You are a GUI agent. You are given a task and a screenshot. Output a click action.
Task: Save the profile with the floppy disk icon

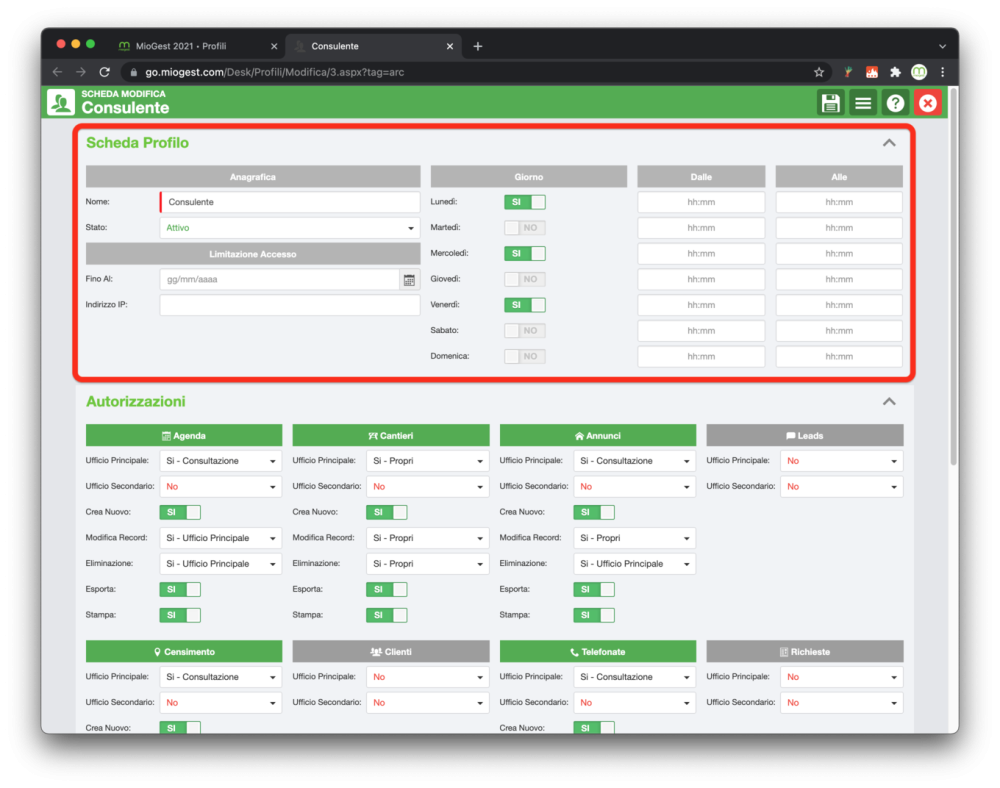click(830, 103)
